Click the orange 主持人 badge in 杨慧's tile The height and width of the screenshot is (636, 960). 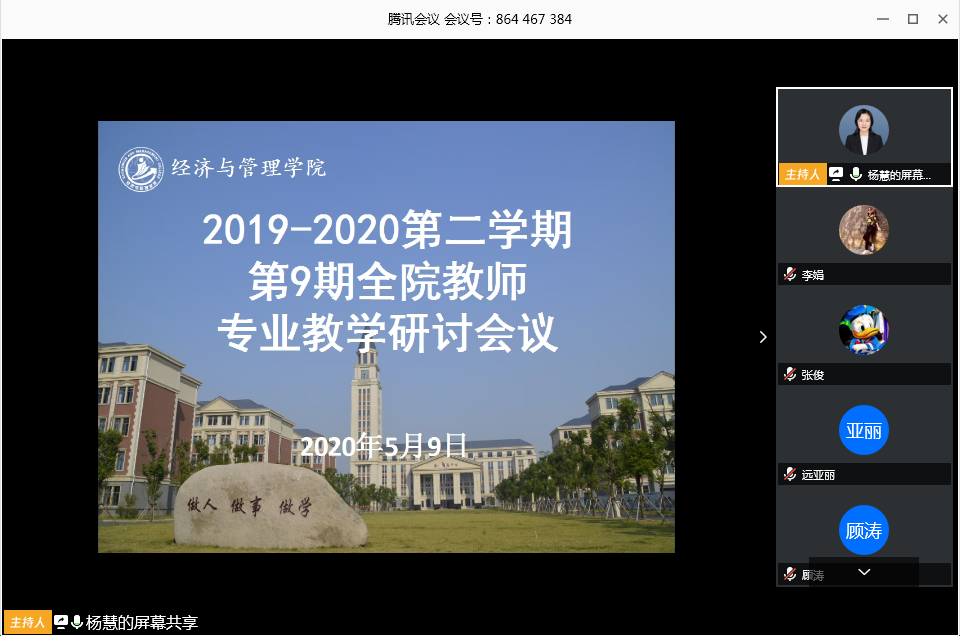tap(802, 174)
